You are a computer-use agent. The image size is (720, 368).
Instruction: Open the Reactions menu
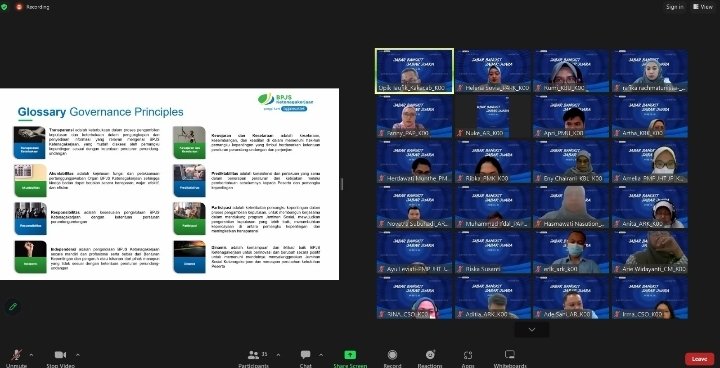pyautogui.click(x=430, y=358)
